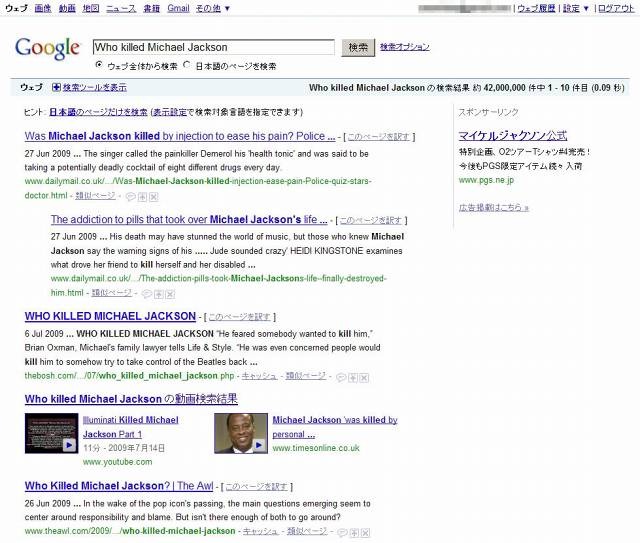
Task: Click このページを訳す beside injection result
Action: (x=378, y=137)
